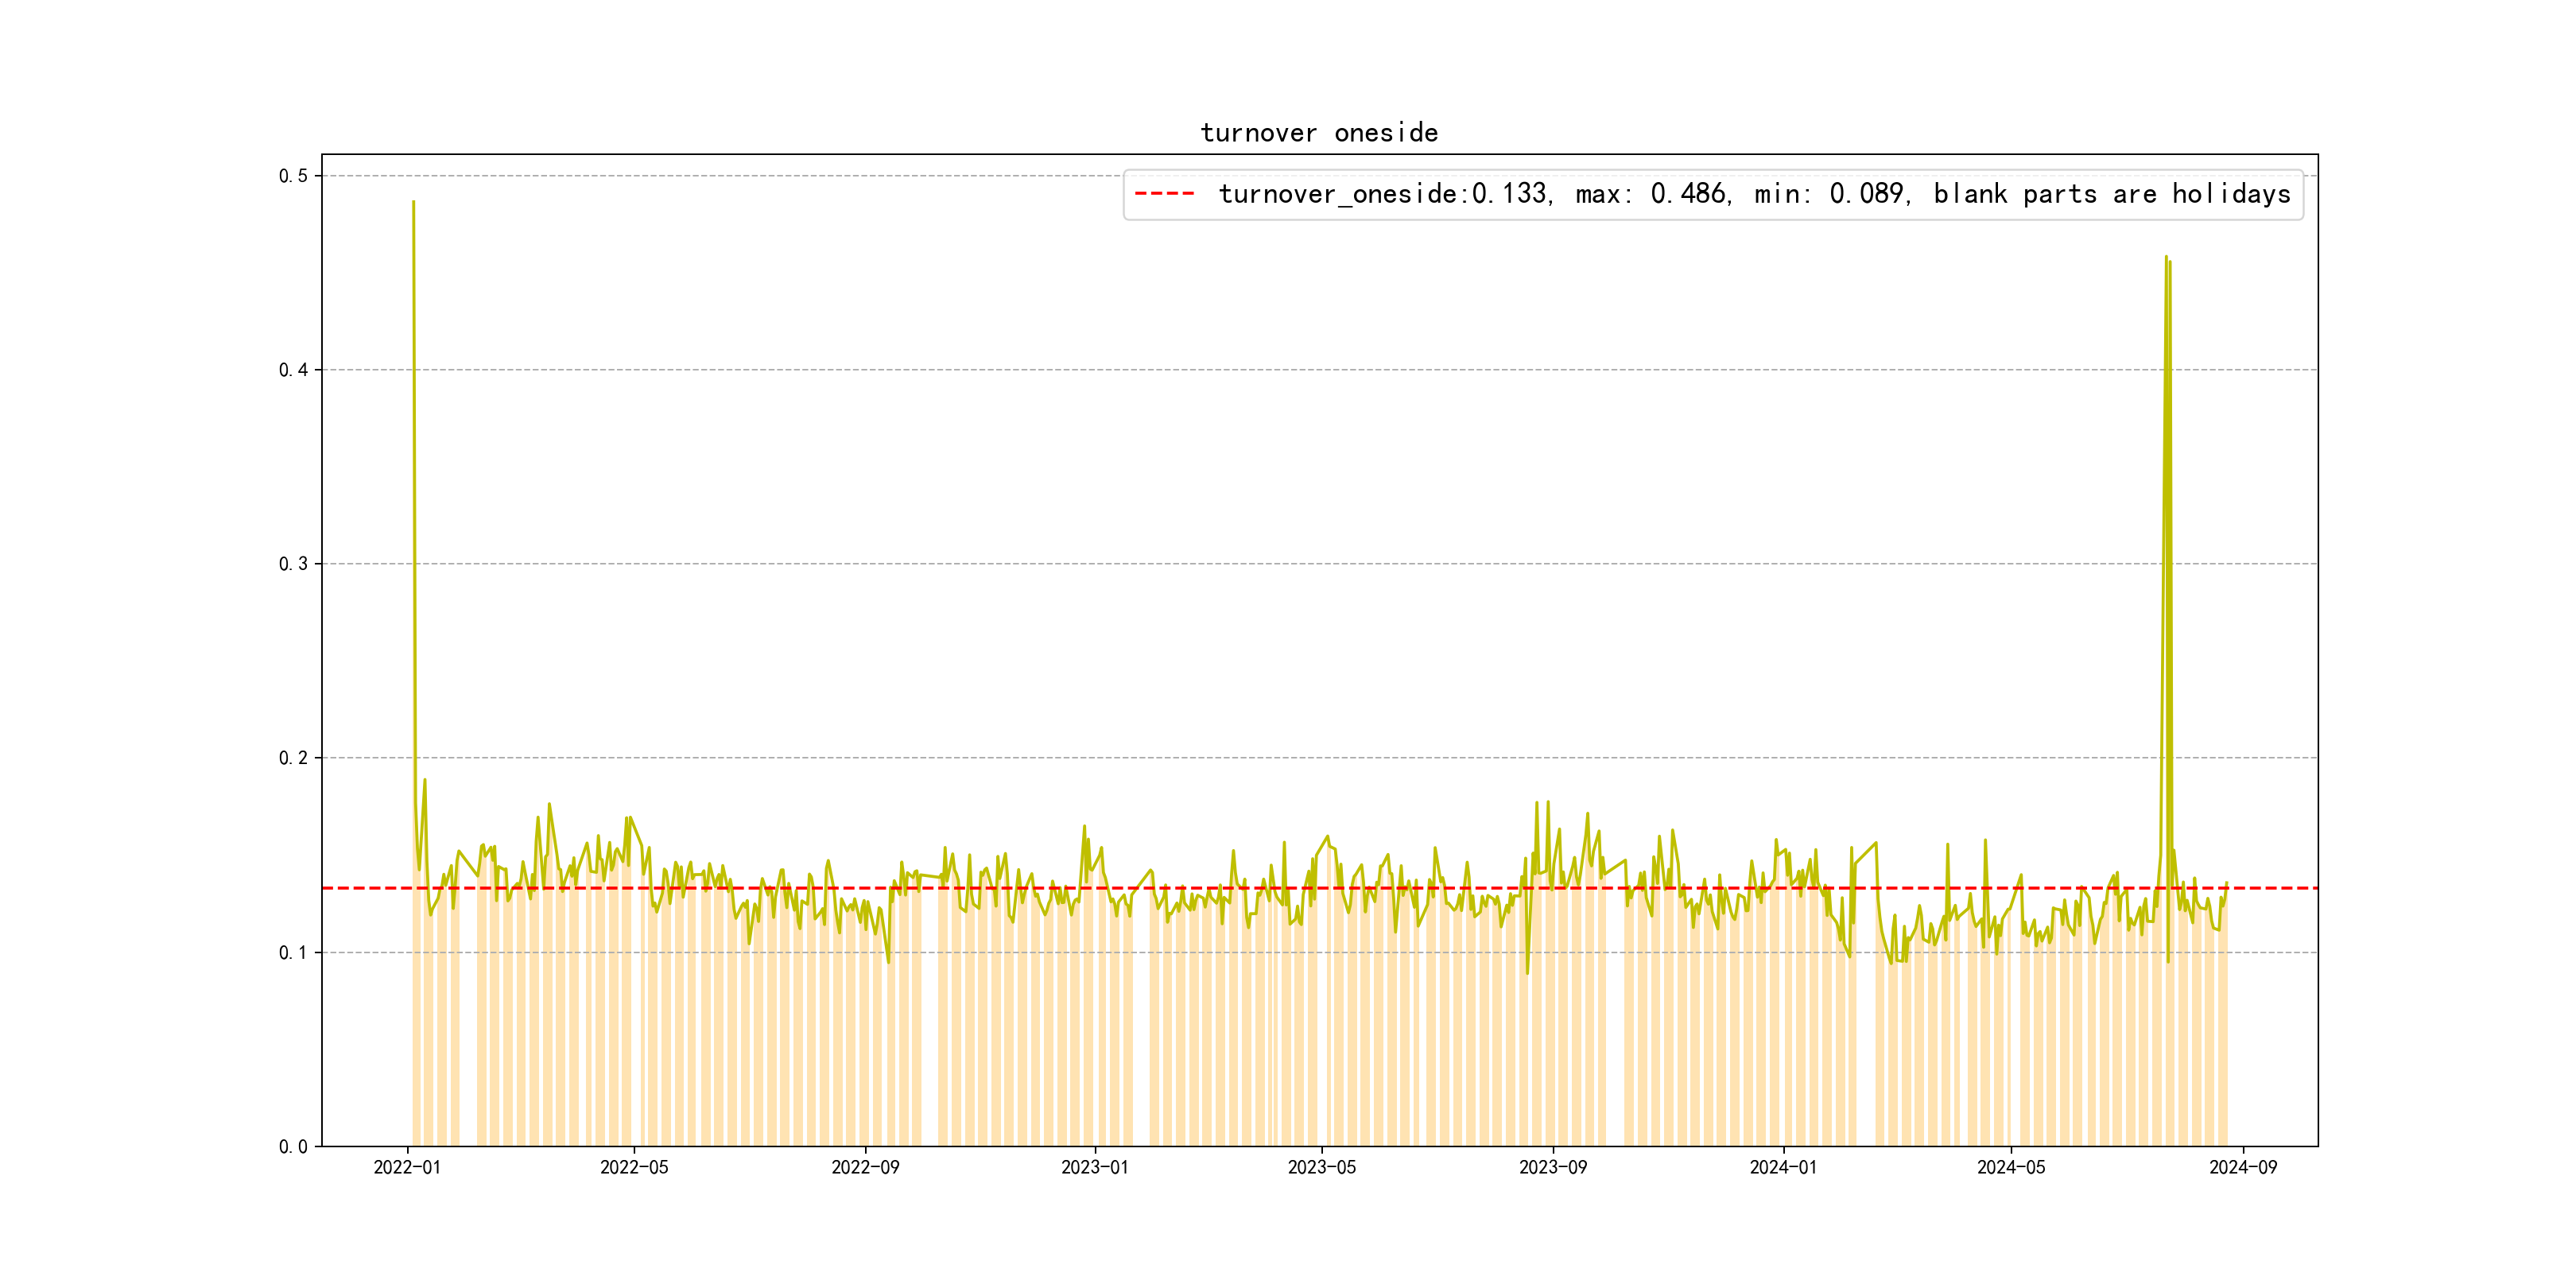2576x1288 pixels.
Task: Click the 0.3 y-axis tick label
Action: click(293, 564)
